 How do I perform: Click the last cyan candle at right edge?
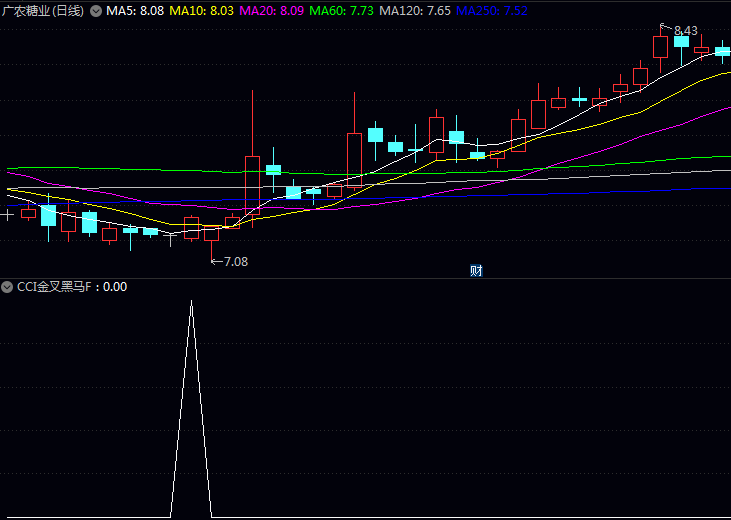[x=722, y=51]
